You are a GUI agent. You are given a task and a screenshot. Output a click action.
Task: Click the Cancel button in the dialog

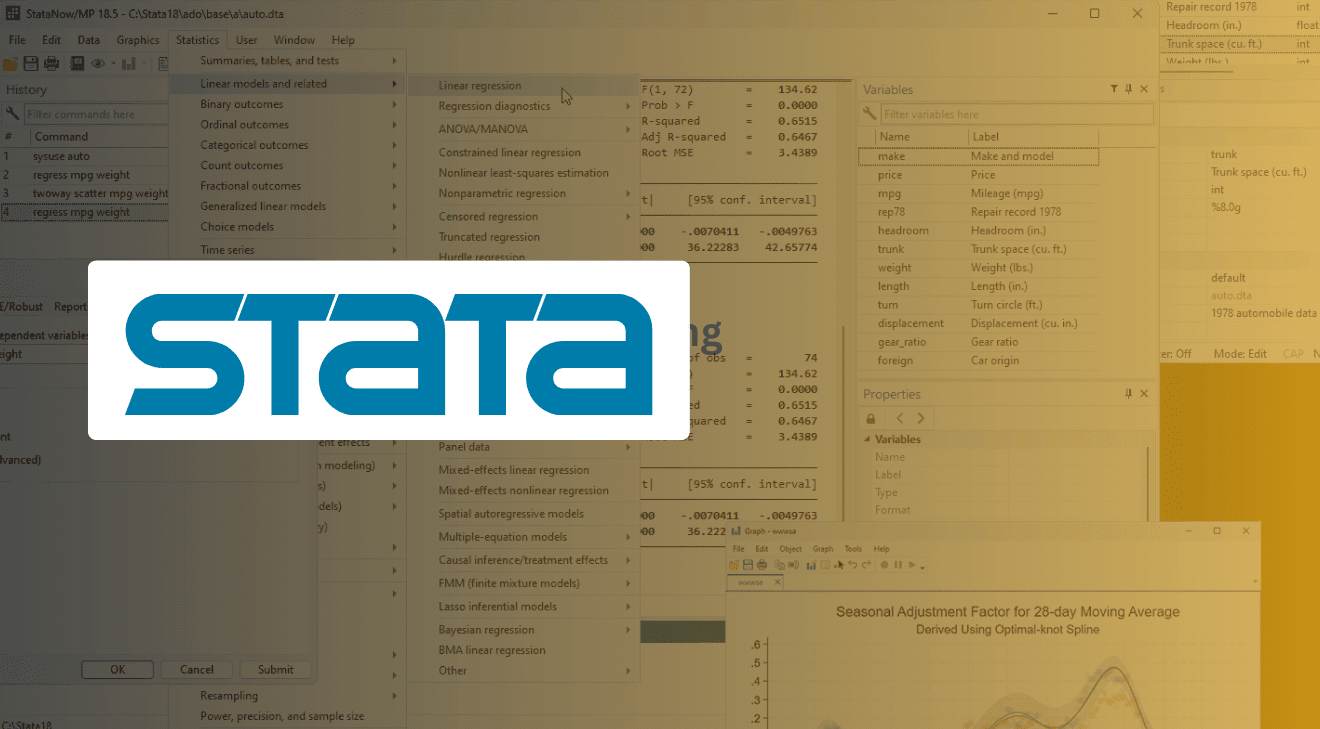(197, 670)
